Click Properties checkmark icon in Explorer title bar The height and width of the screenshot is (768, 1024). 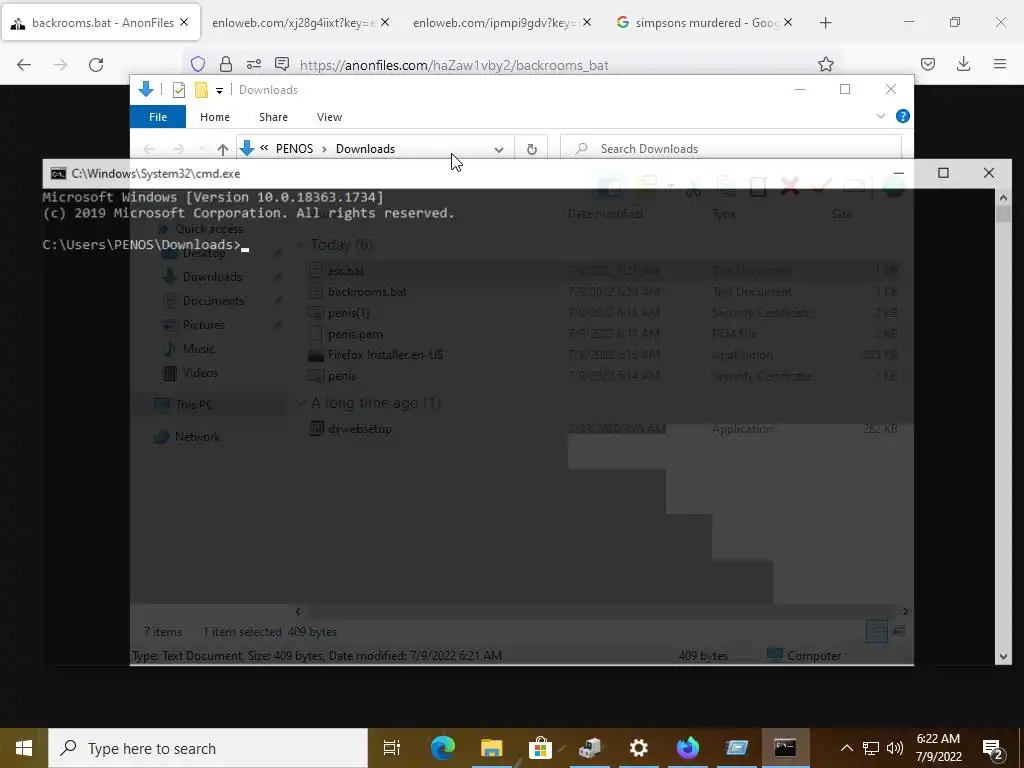tap(178, 90)
